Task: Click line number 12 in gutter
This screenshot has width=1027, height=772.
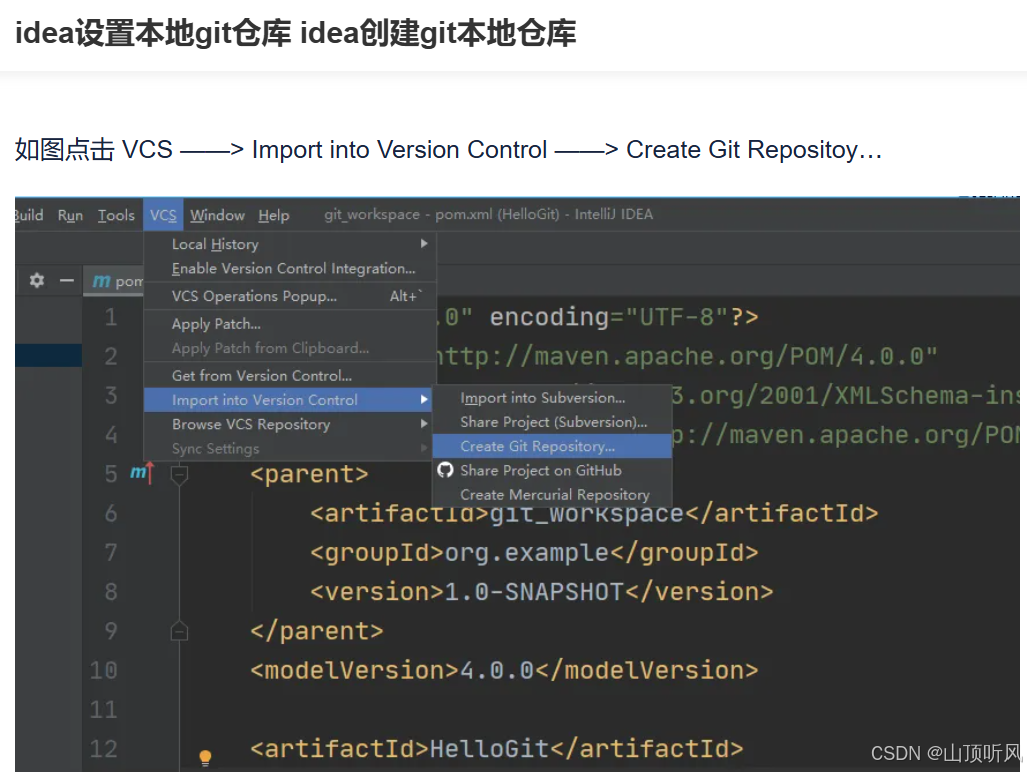Action: [103, 748]
